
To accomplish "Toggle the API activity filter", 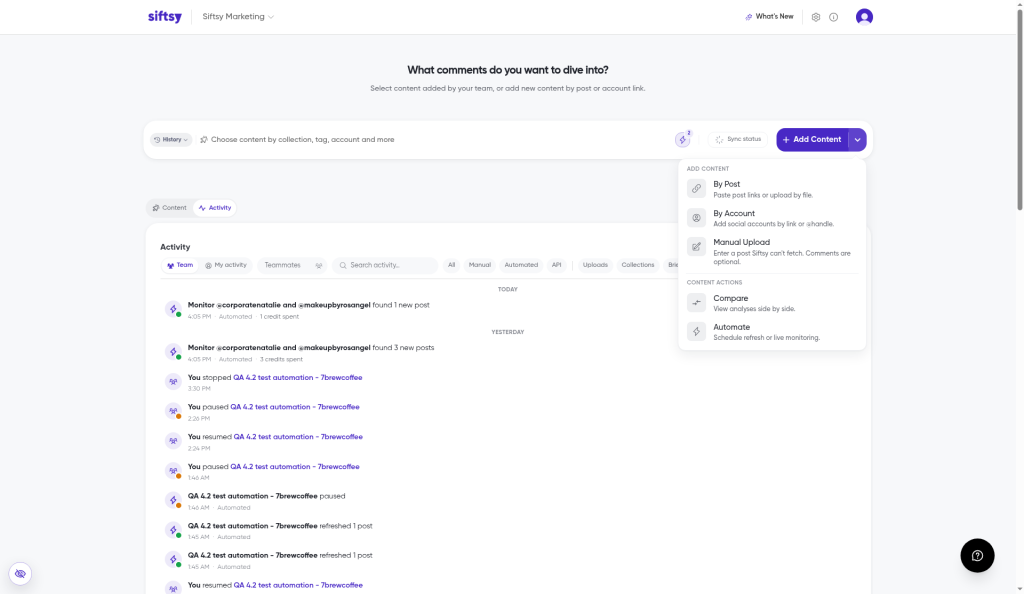I will [x=556, y=265].
